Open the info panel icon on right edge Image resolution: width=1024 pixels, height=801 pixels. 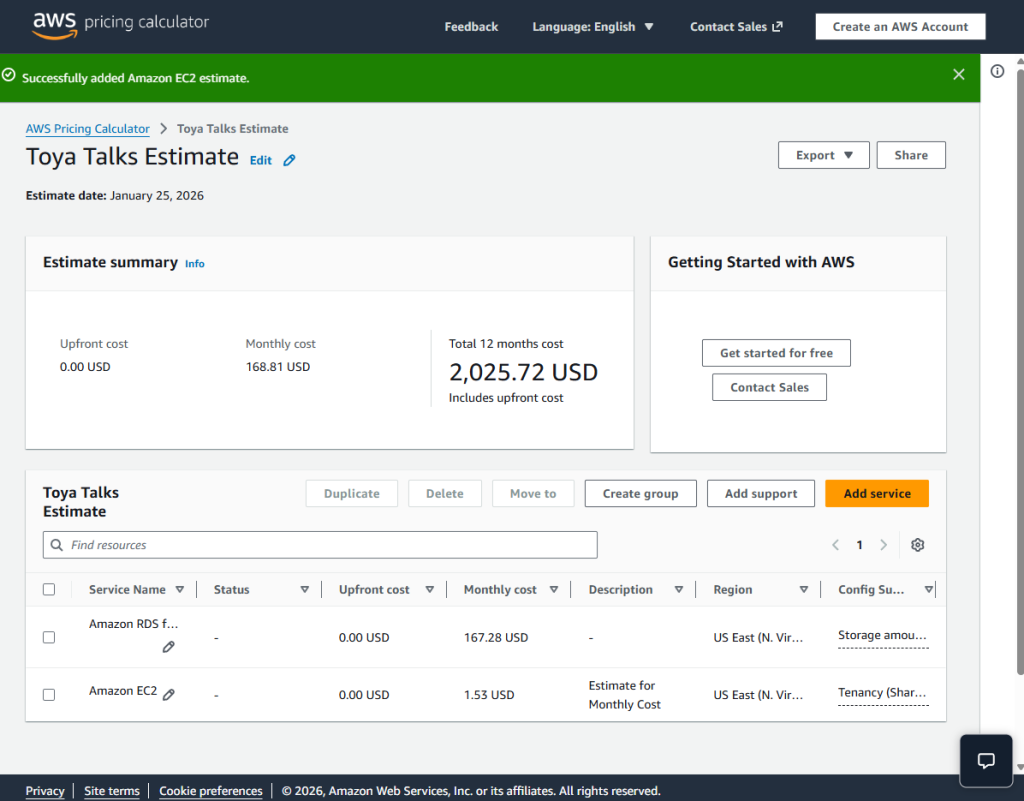[997, 71]
